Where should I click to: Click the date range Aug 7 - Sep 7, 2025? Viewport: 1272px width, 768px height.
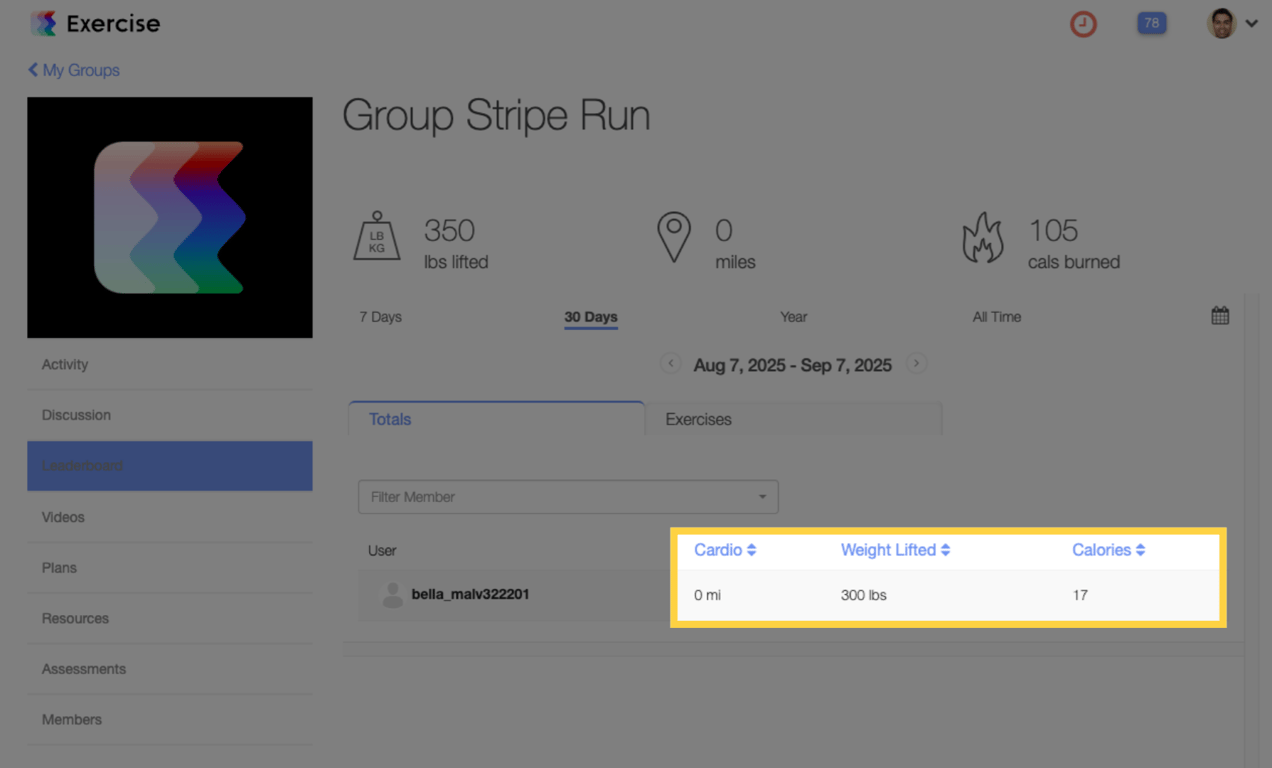(x=793, y=365)
